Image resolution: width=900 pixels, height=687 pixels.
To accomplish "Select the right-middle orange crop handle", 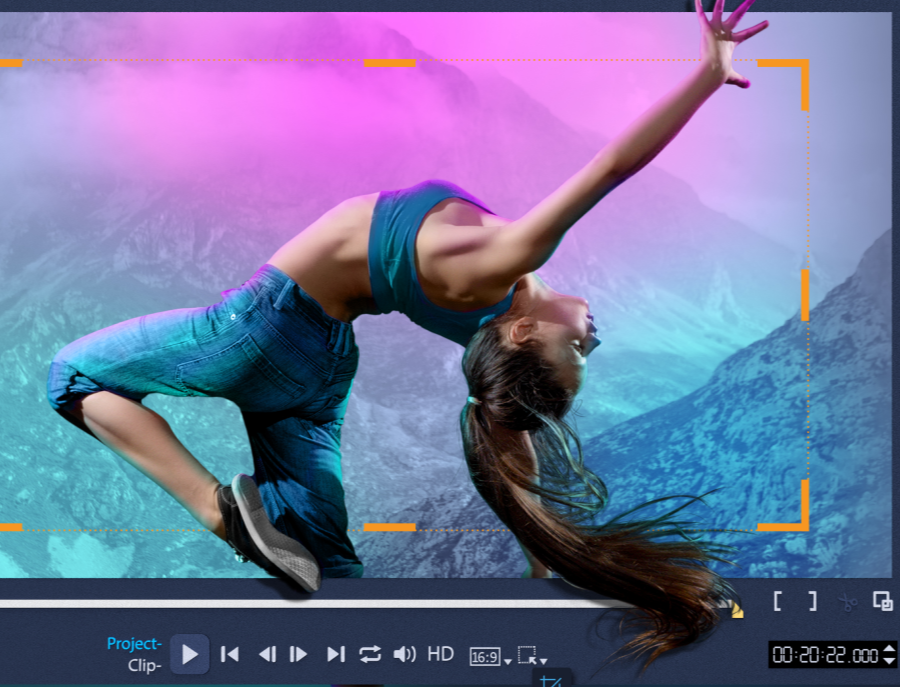I will point(805,295).
